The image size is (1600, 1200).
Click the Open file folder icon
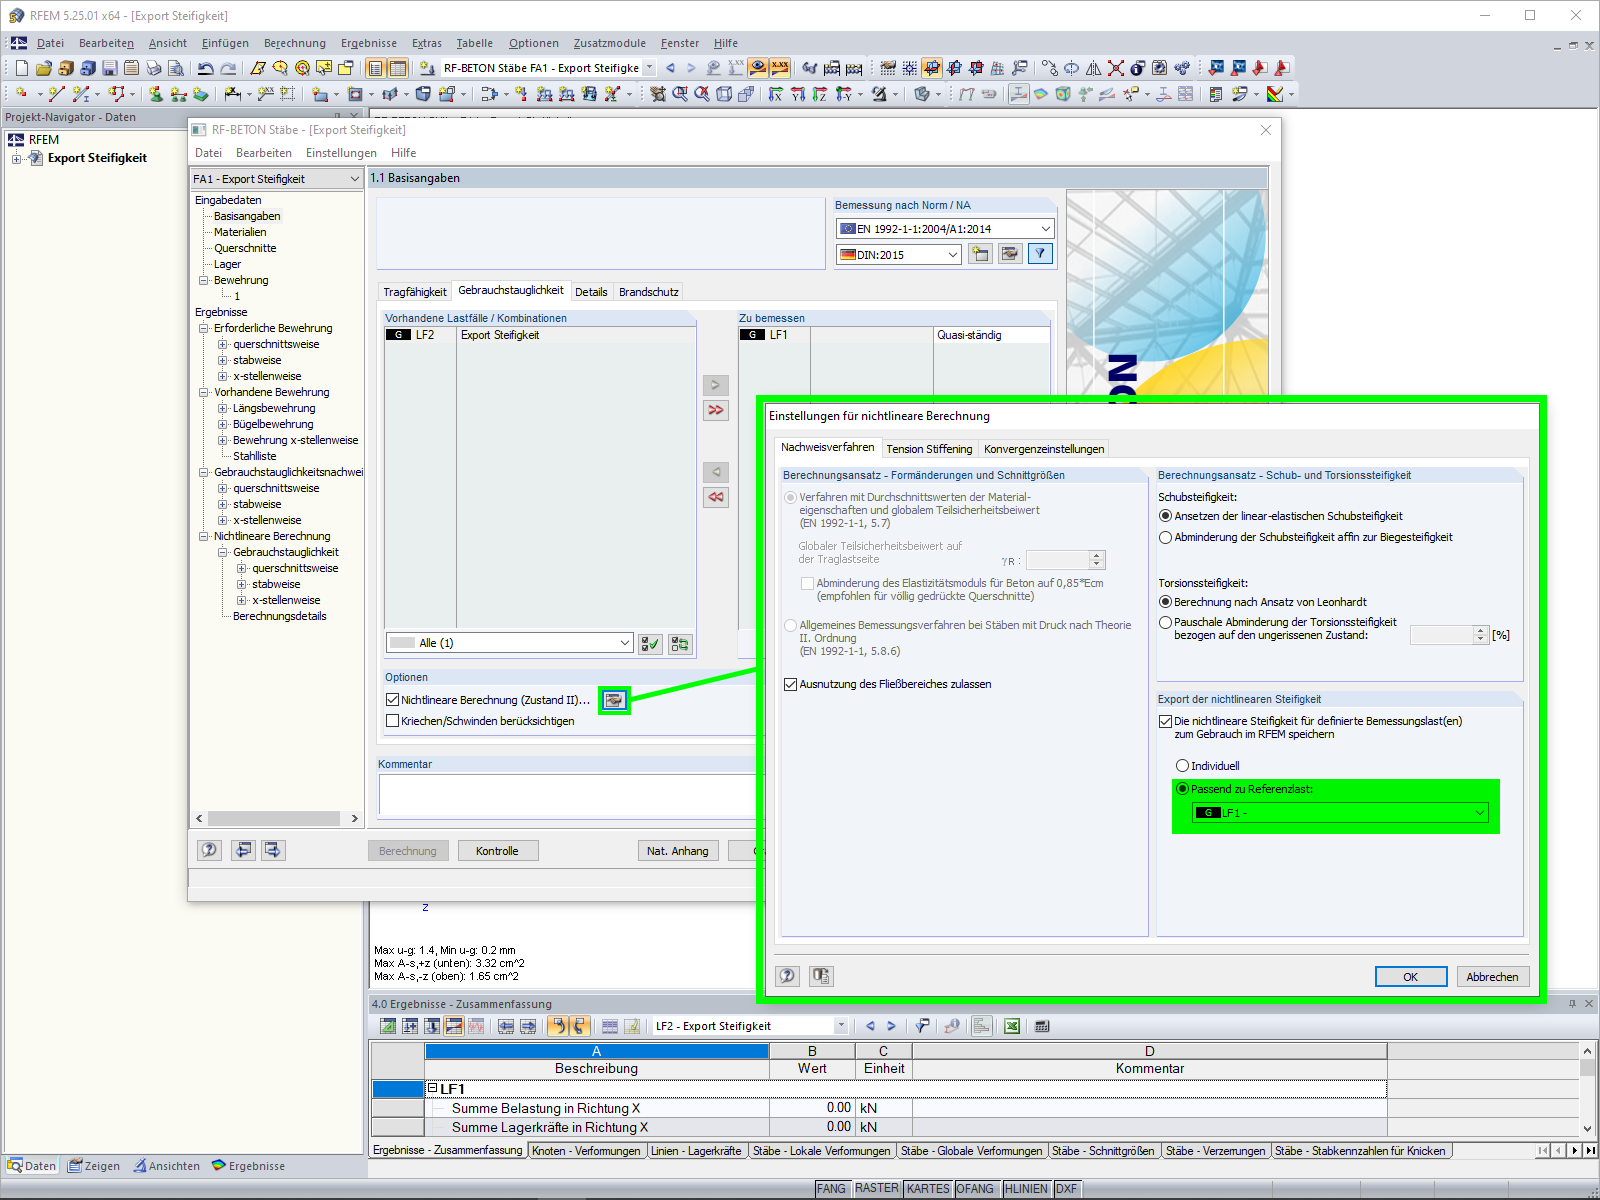pos(43,68)
